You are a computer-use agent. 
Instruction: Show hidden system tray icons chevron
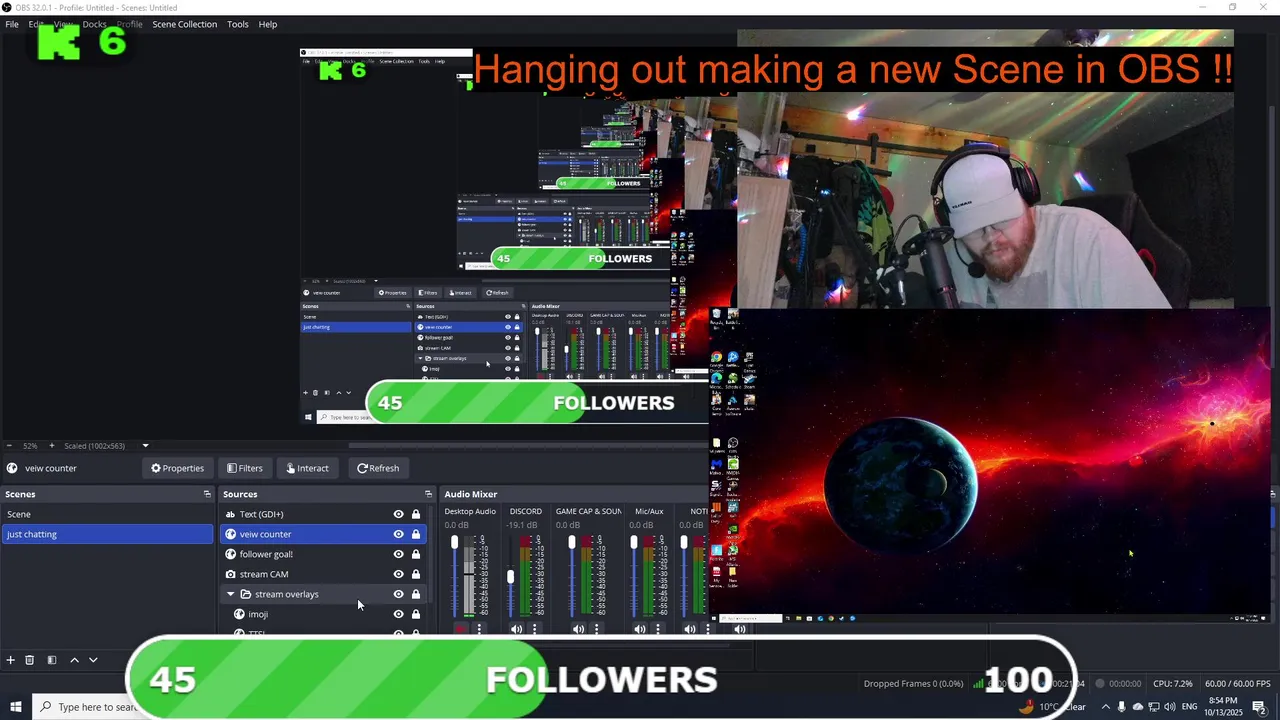[x=1105, y=707]
